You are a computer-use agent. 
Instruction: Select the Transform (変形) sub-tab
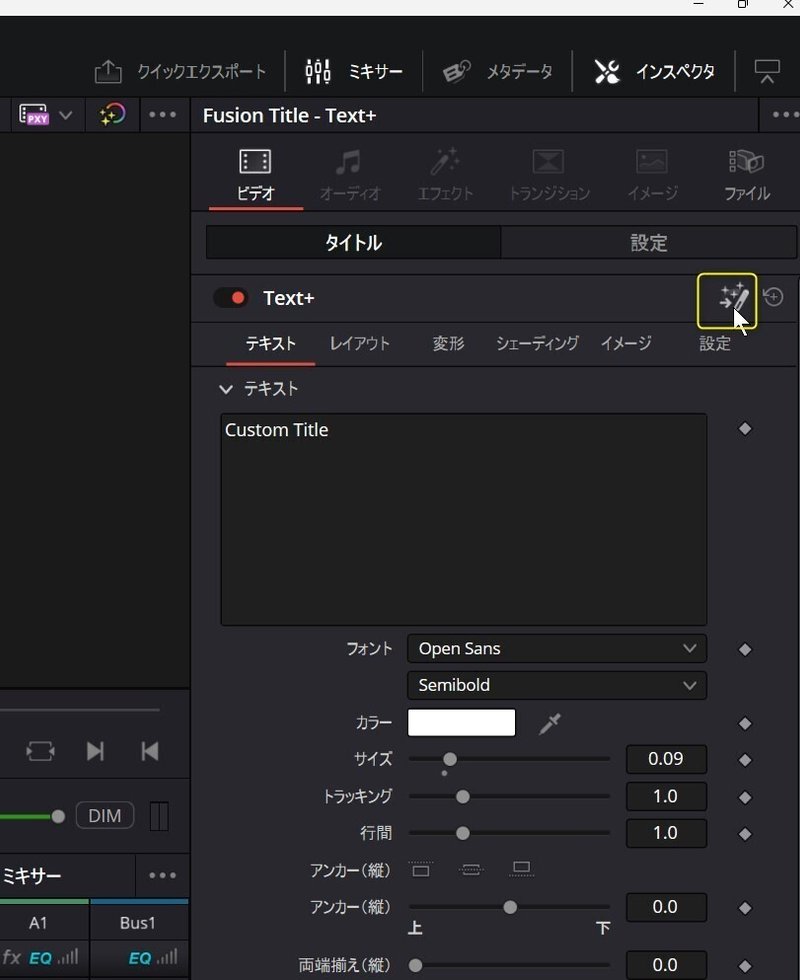[449, 344]
